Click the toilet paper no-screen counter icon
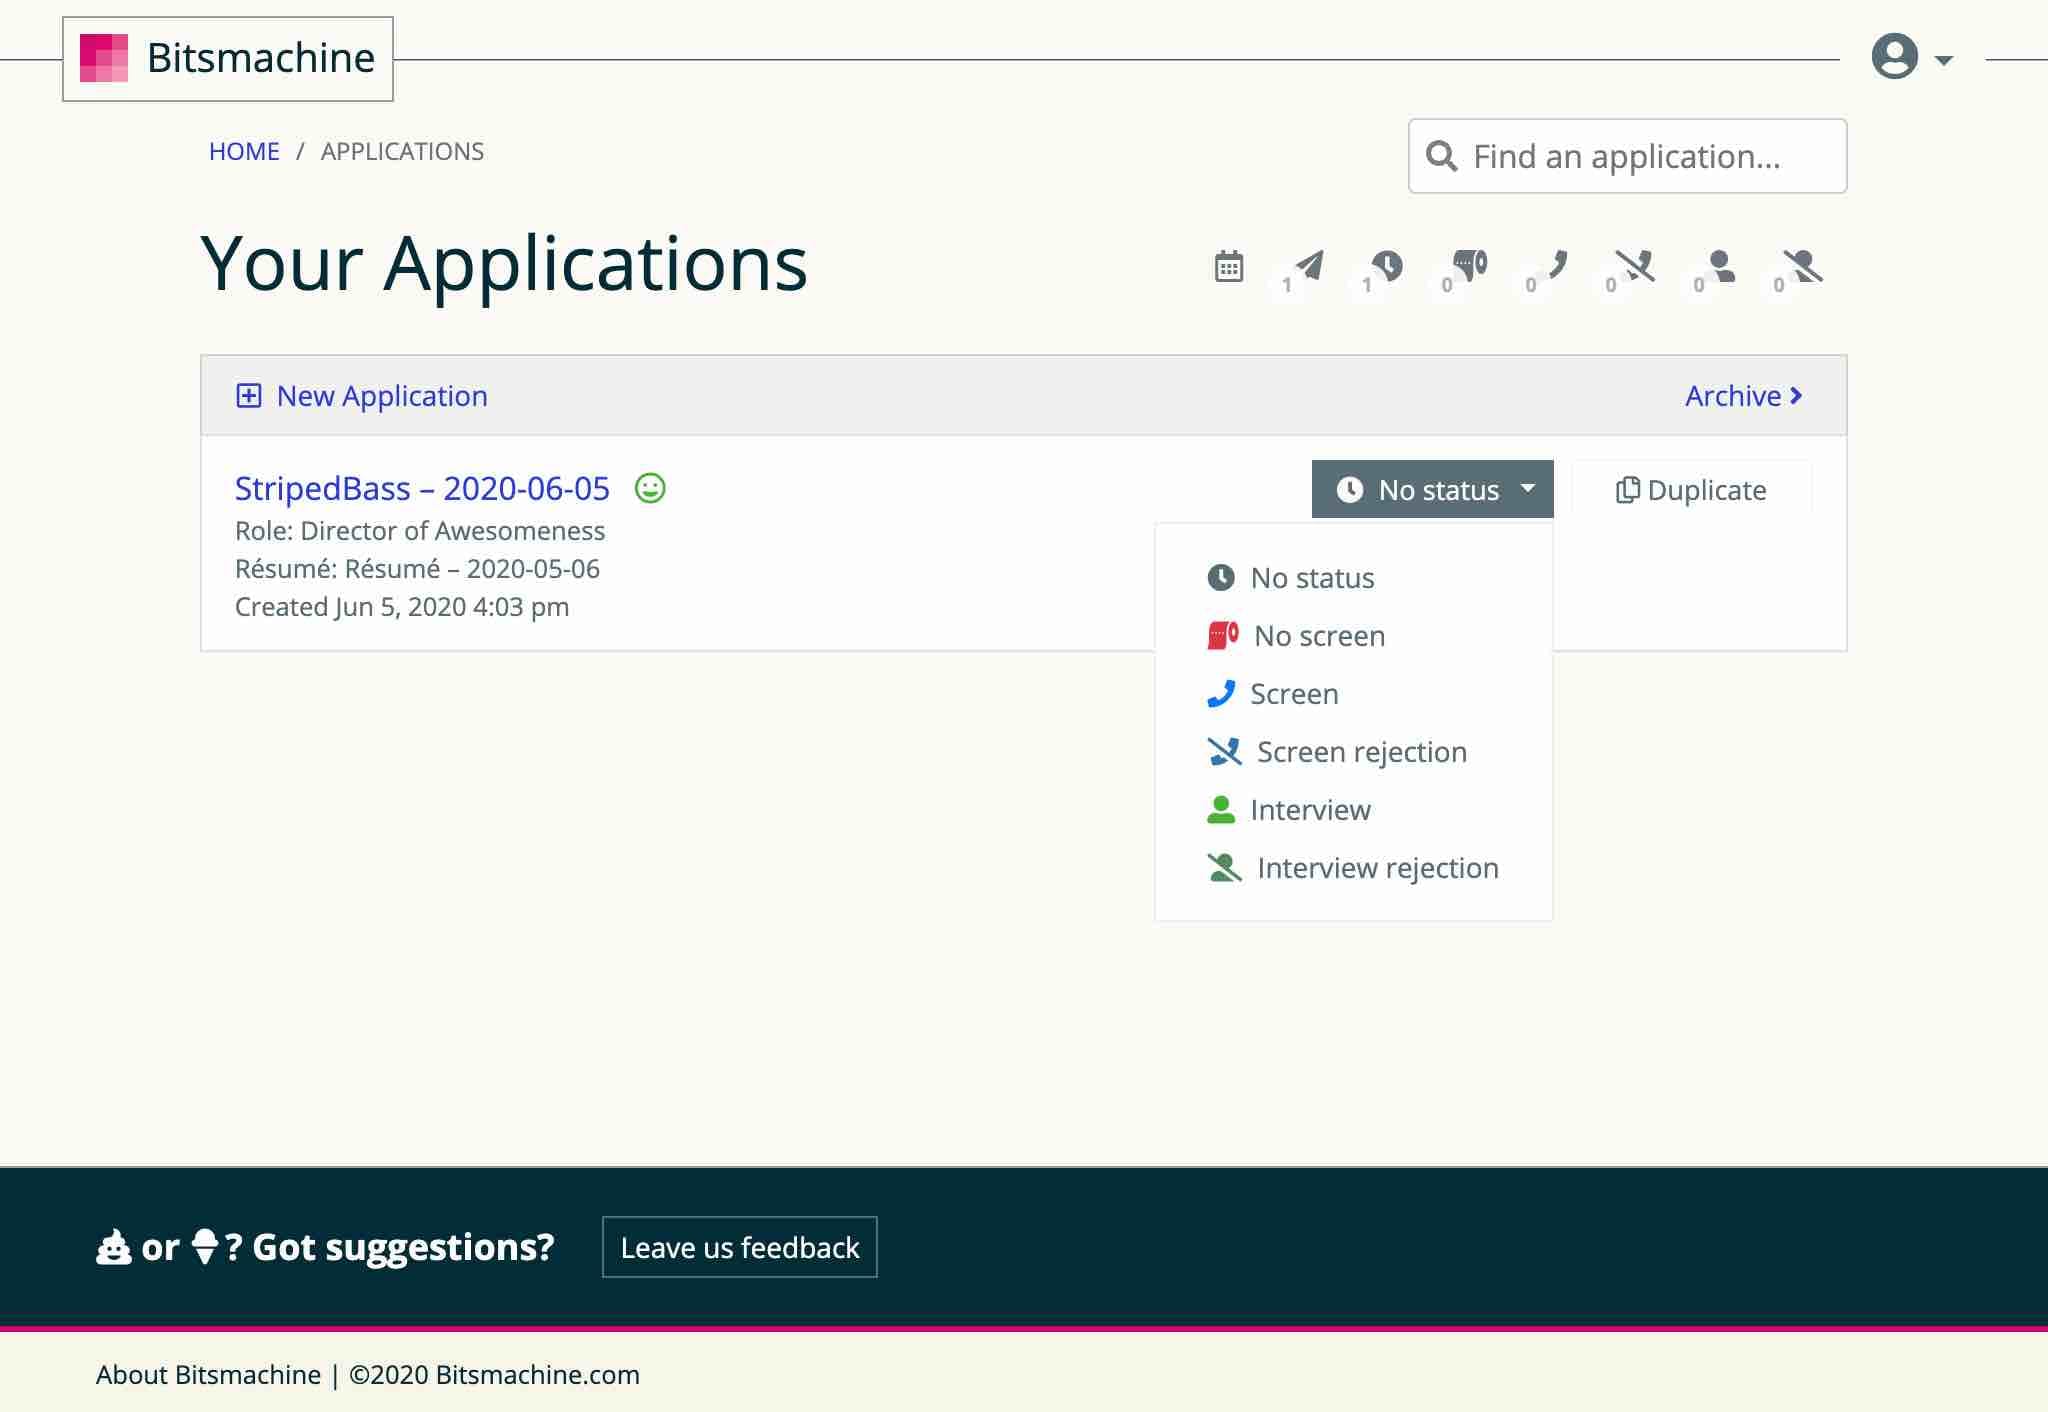Image resolution: width=2048 pixels, height=1412 pixels. [x=1469, y=266]
